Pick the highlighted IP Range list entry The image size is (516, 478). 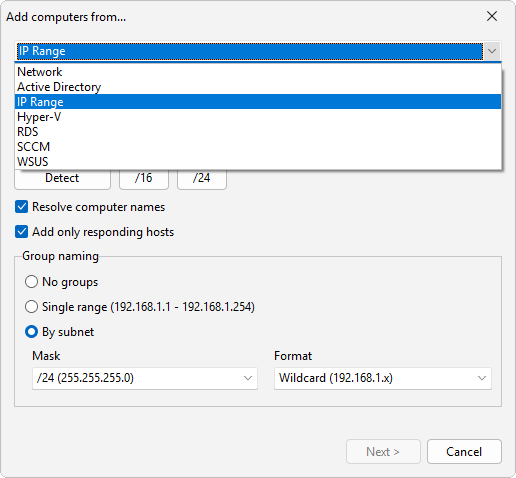[258, 102]
